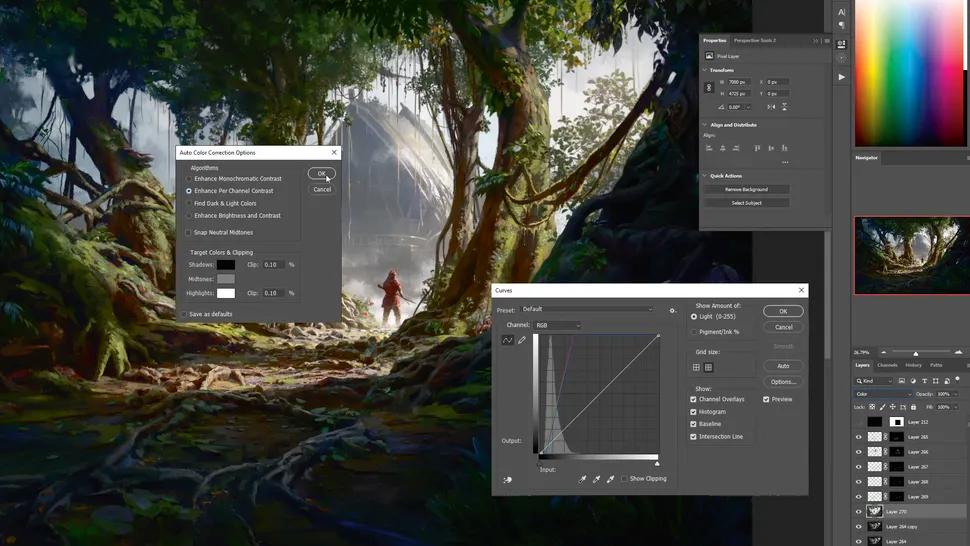Image resolution: width=970 pixels, height=546 pixels.
Task: Flip horizontal icon in Transform section
Action: pyautogui.click(x=771, y=107)
